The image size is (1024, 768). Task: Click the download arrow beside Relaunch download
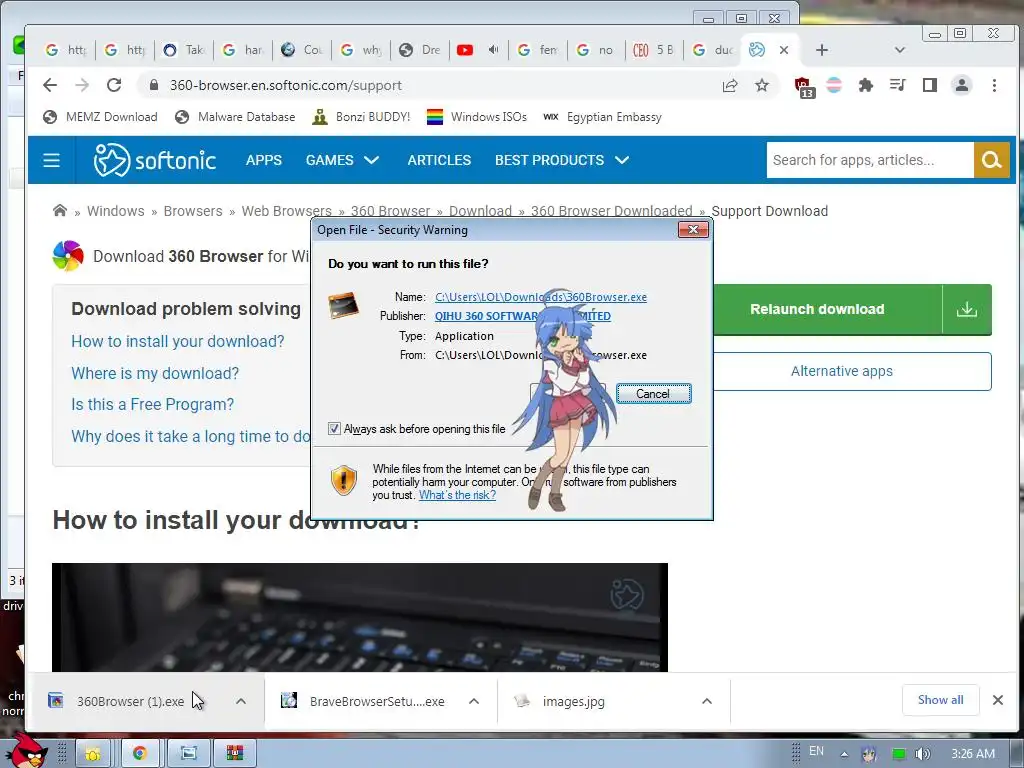point(967,309)
